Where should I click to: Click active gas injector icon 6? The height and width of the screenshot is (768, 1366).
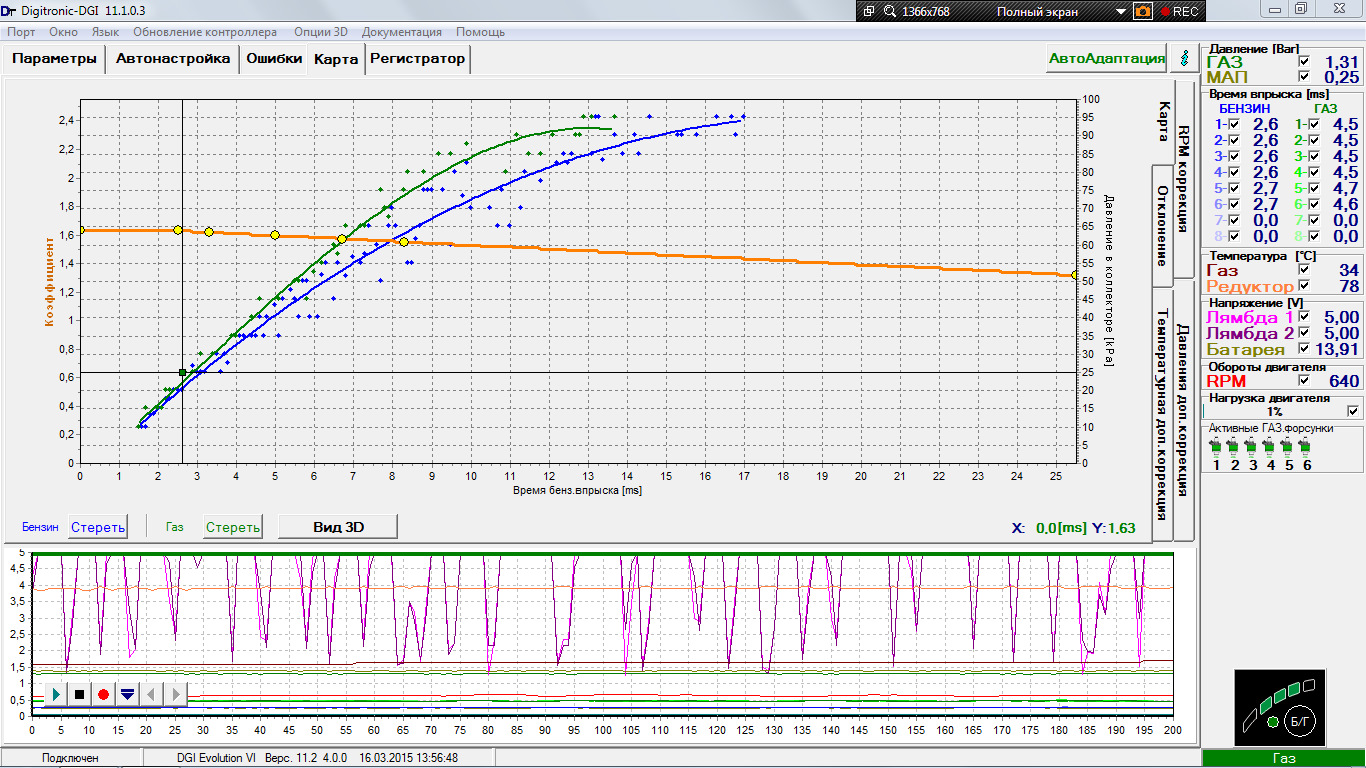(x=1306, y=446)
